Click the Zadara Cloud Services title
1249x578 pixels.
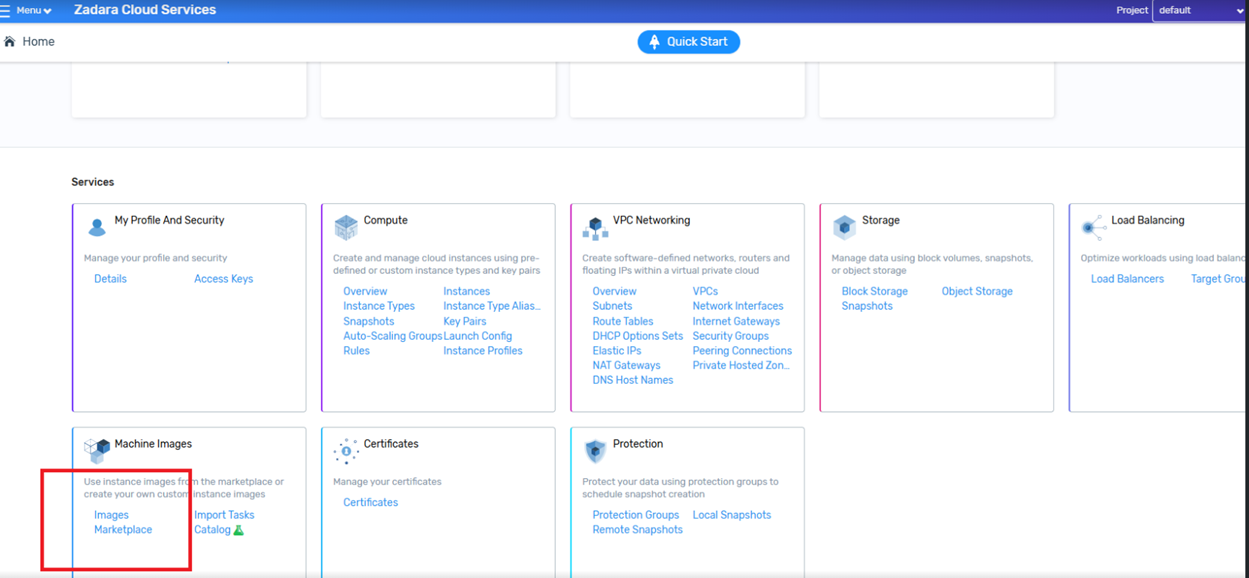pos(145,10)
